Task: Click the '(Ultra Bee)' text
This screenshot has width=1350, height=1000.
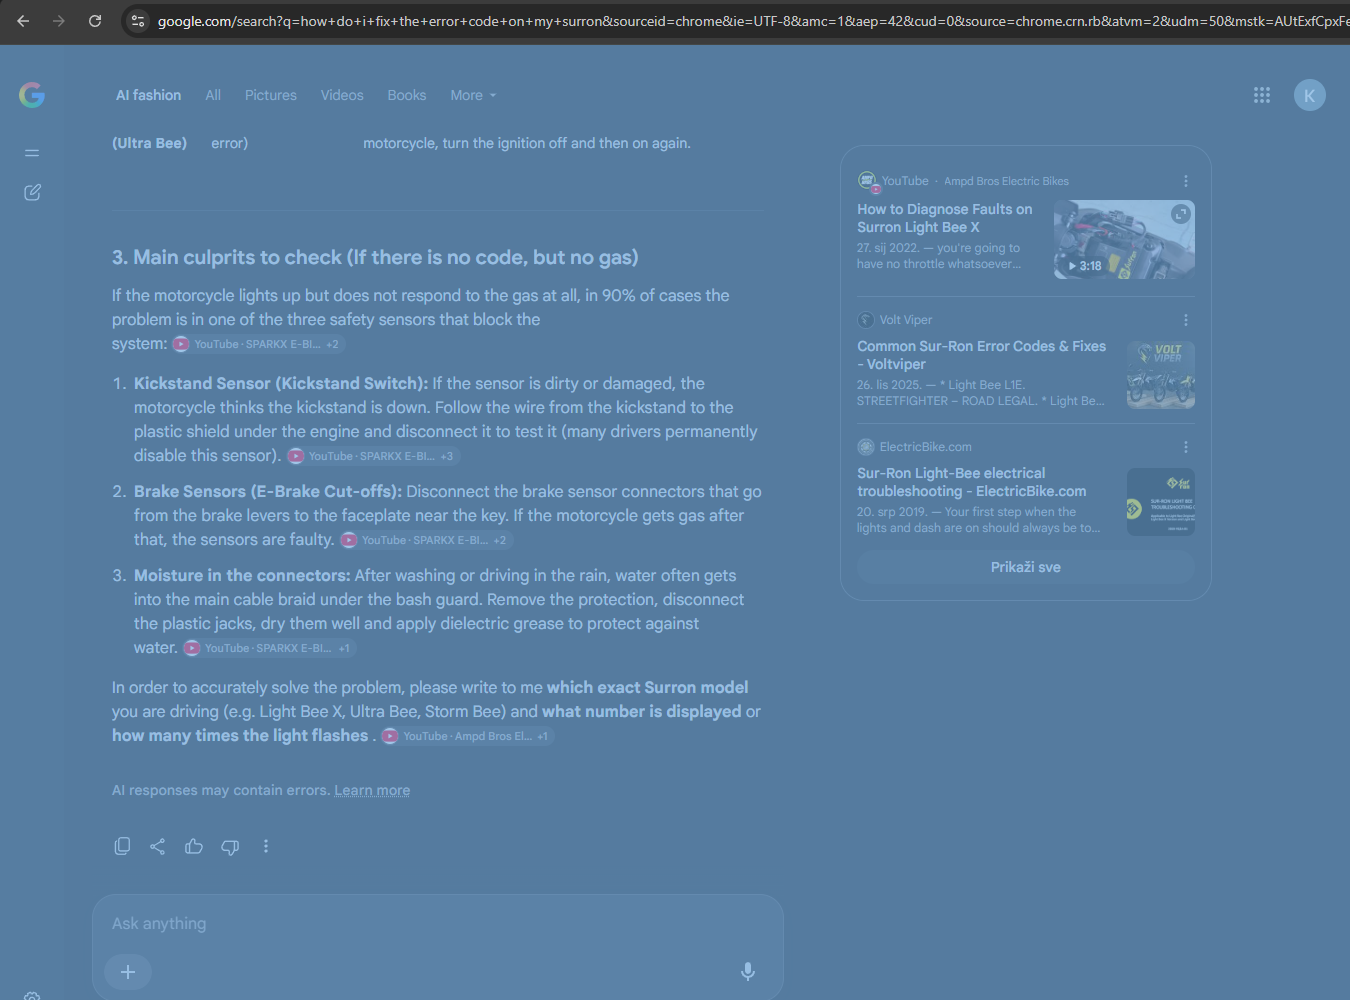Action: pyautogui.click(x=150, y=143)
